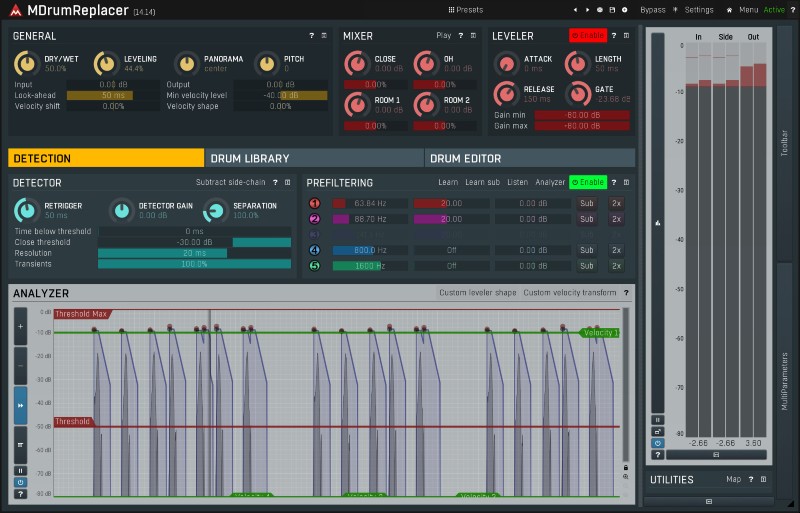
Task: Click the Learn sub button in Prefiltering
Action: [482, 183]
